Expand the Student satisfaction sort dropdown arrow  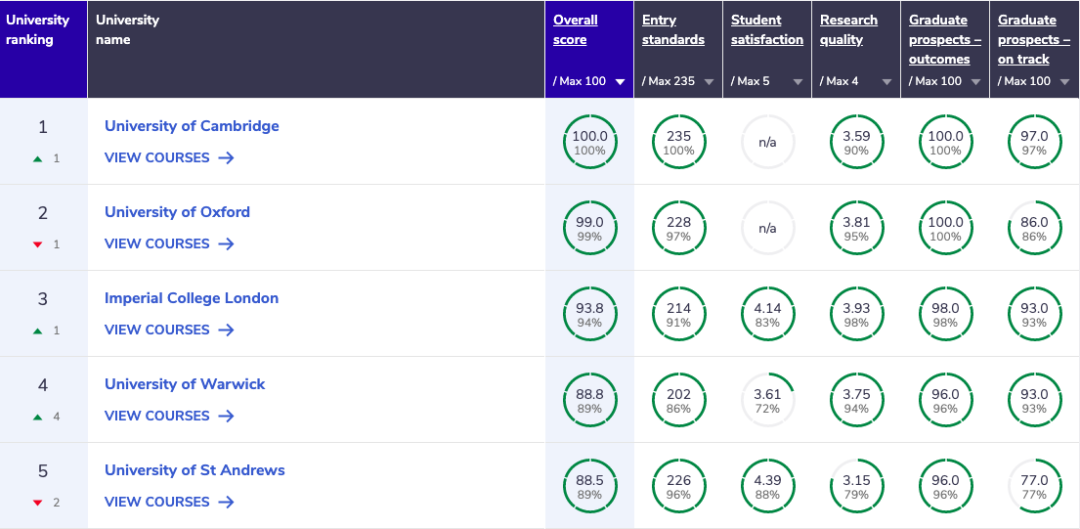point(798,82)
